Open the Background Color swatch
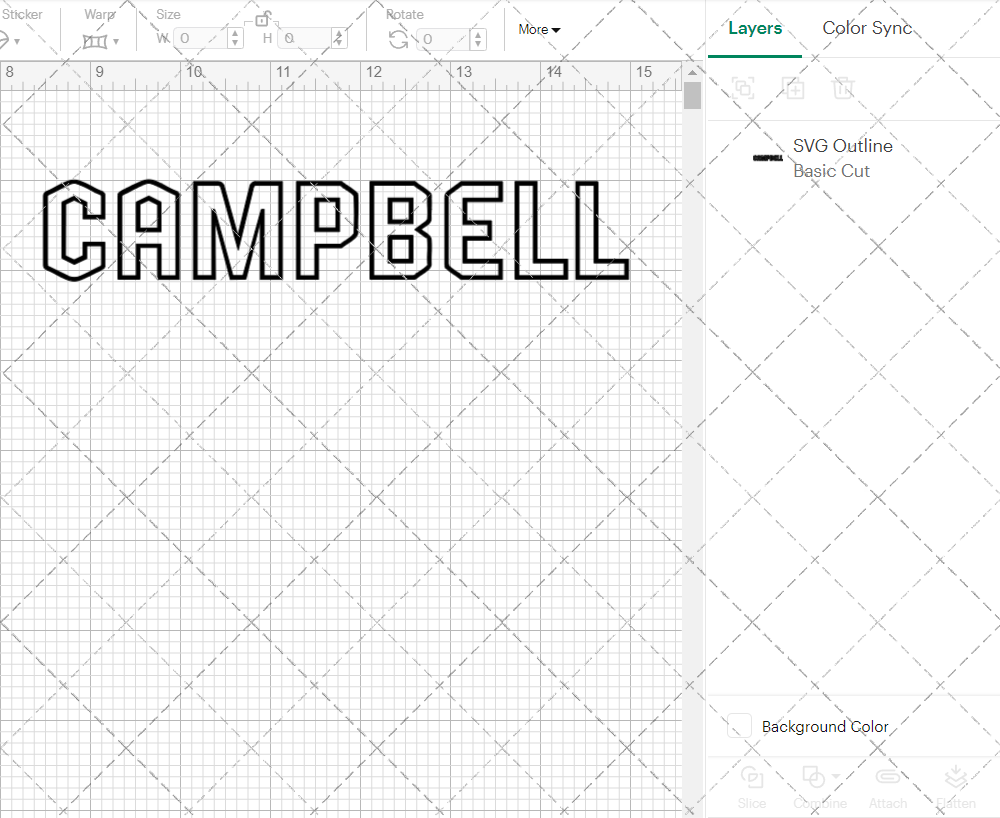 point(738,727)
